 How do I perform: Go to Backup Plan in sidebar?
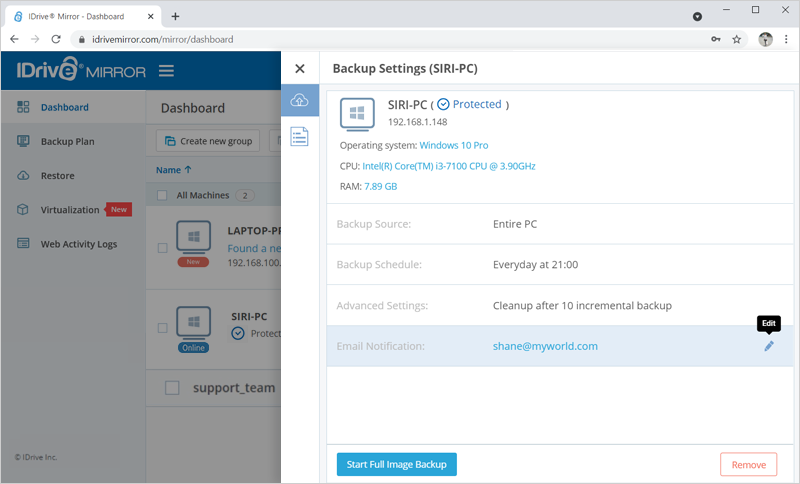click(67, 142)
